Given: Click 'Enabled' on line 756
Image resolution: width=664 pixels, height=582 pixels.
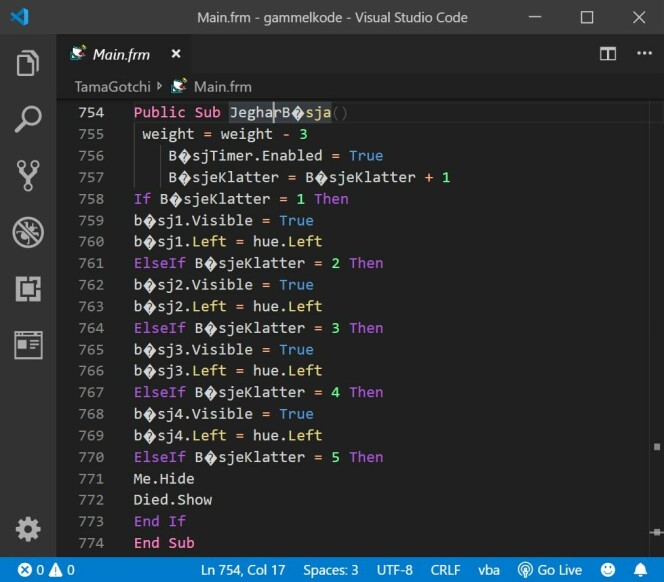Looking at the screenshot, I should (292, 156).
